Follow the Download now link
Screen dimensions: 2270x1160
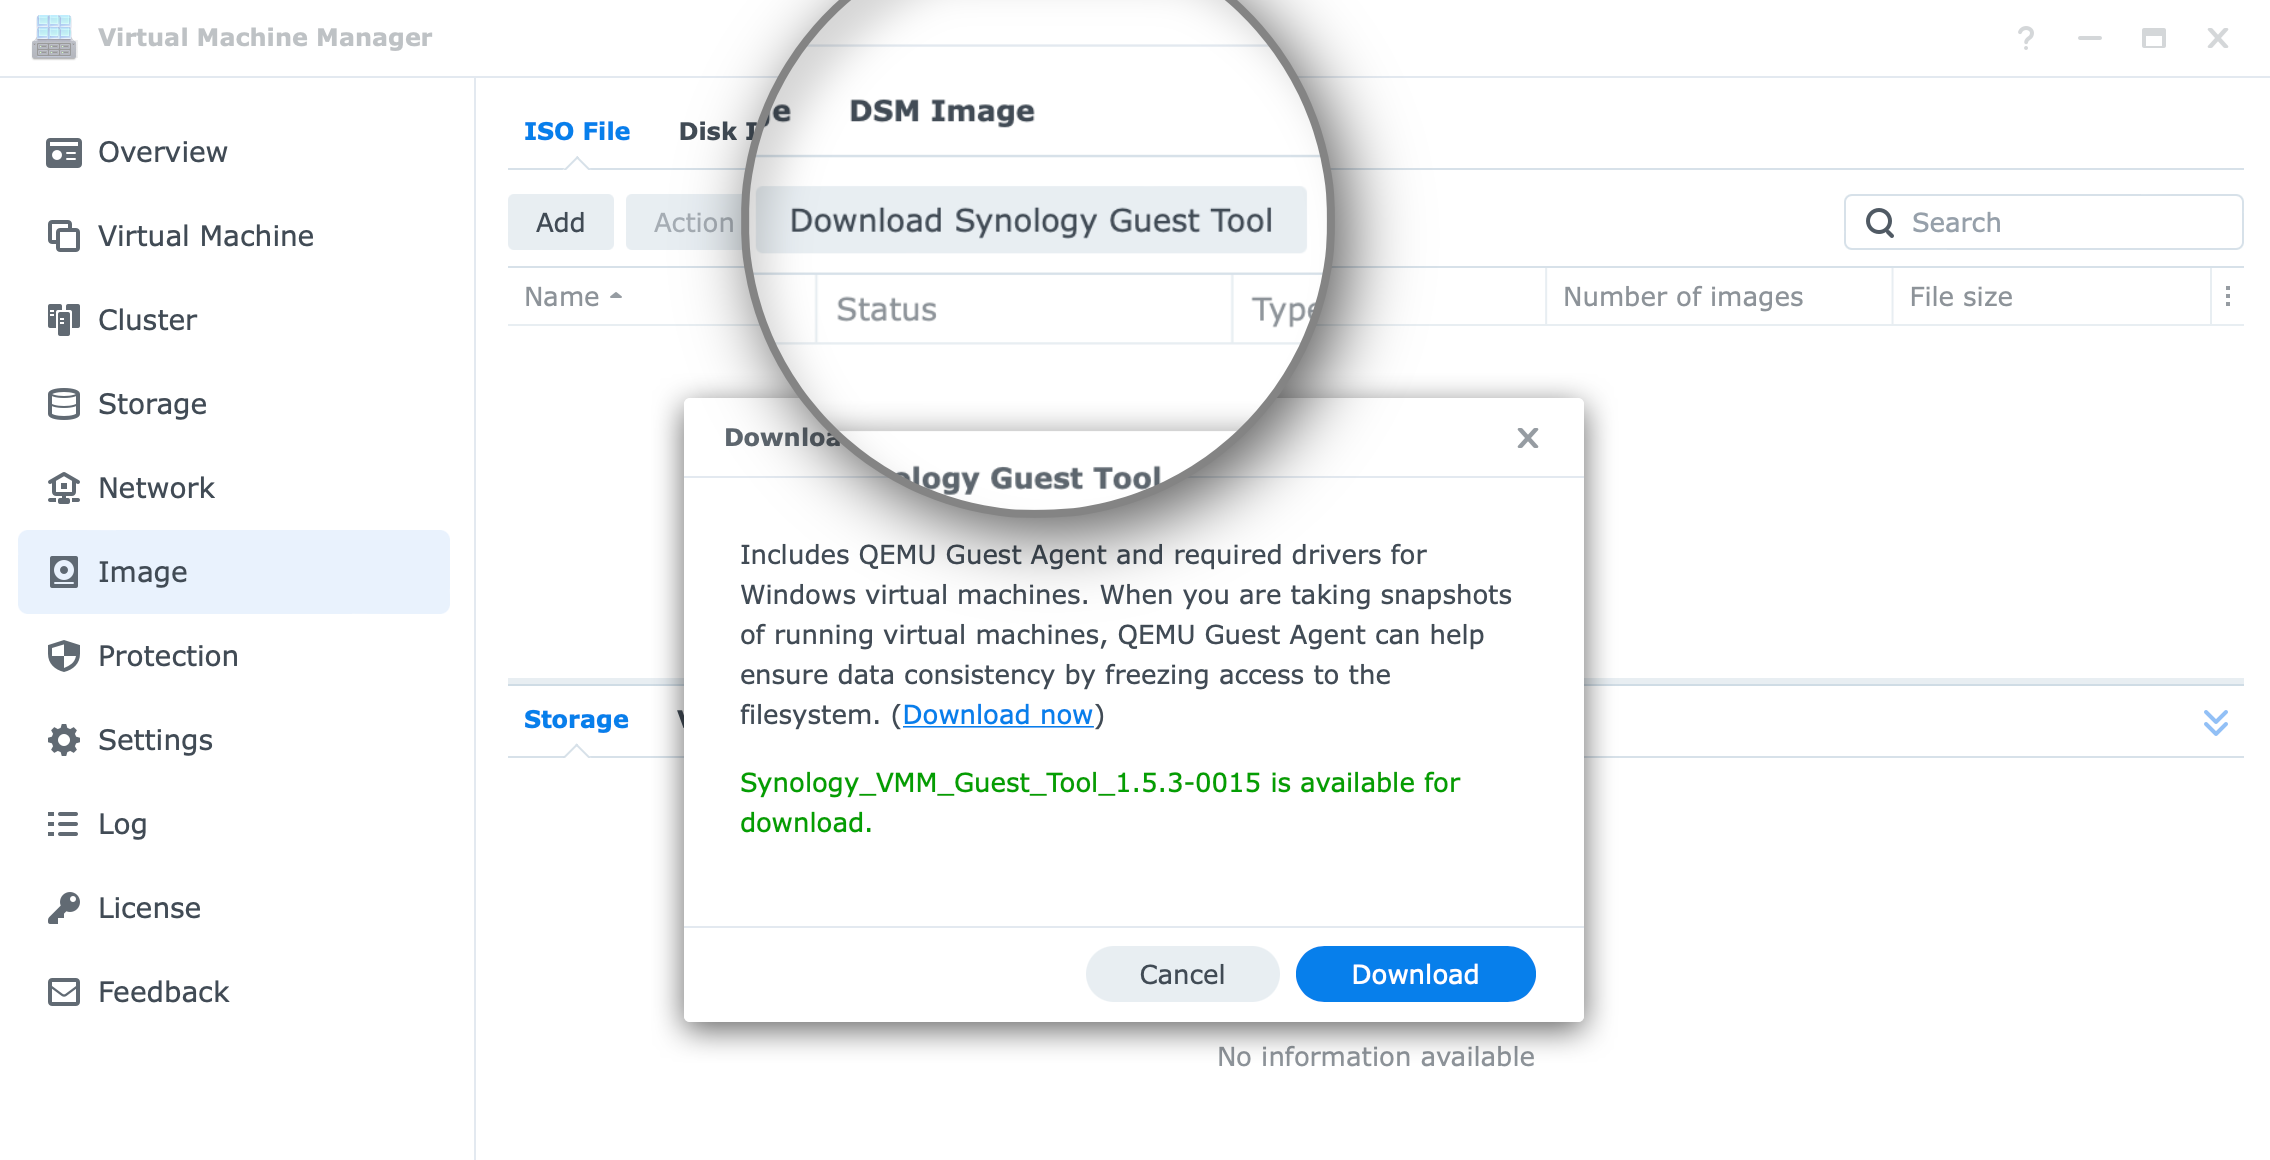tap(997, 715)
